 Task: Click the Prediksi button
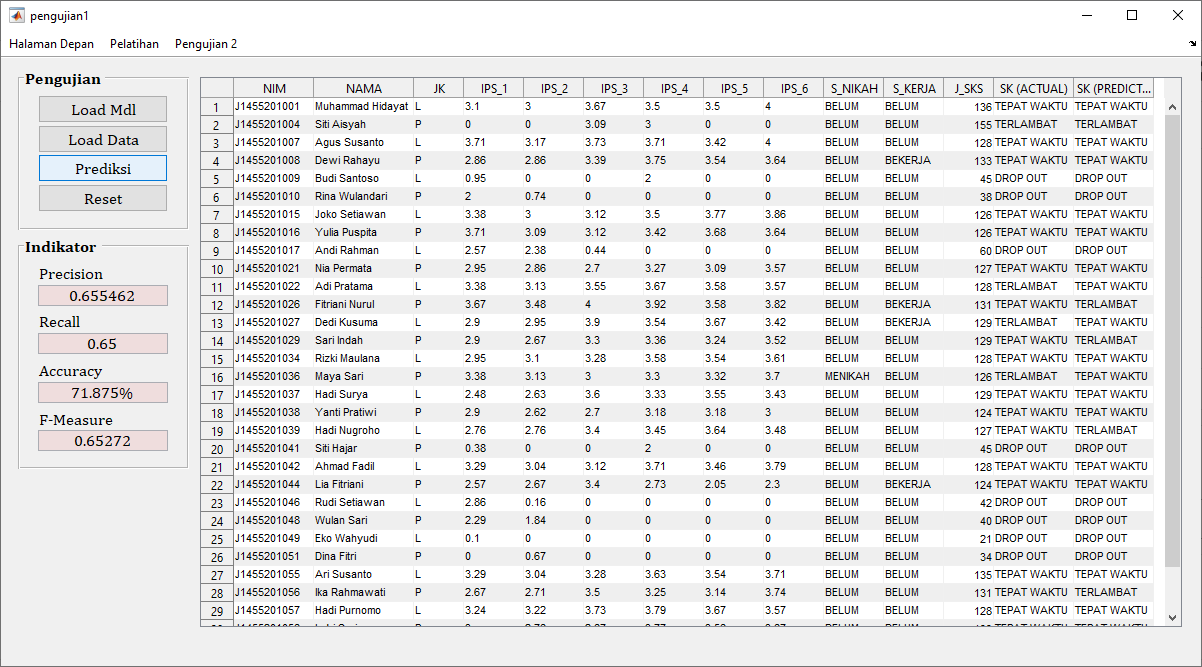click(x=103, y=169)
